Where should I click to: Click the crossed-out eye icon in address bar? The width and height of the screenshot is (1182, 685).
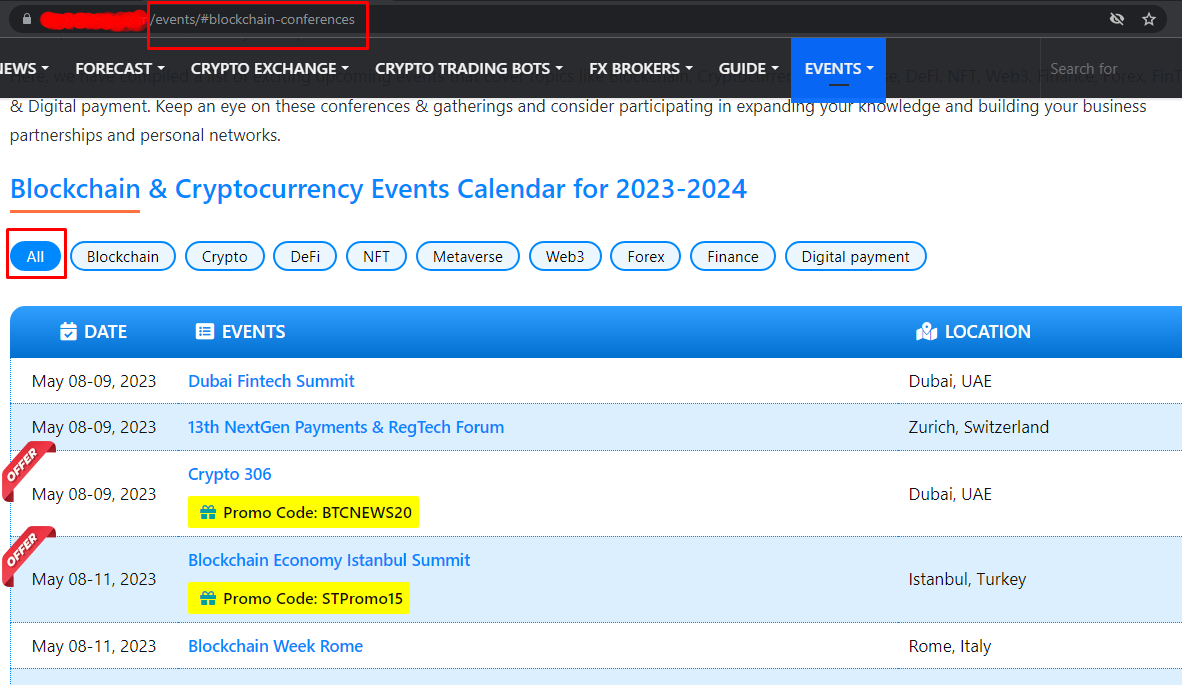(x=1117, y=19)
